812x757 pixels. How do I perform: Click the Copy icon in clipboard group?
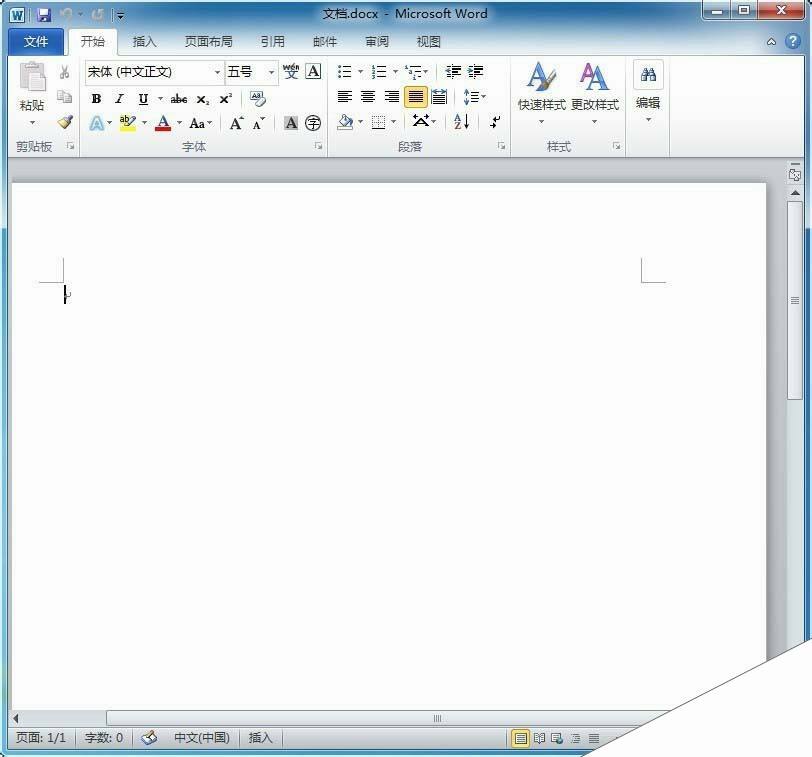click(64, 96)
